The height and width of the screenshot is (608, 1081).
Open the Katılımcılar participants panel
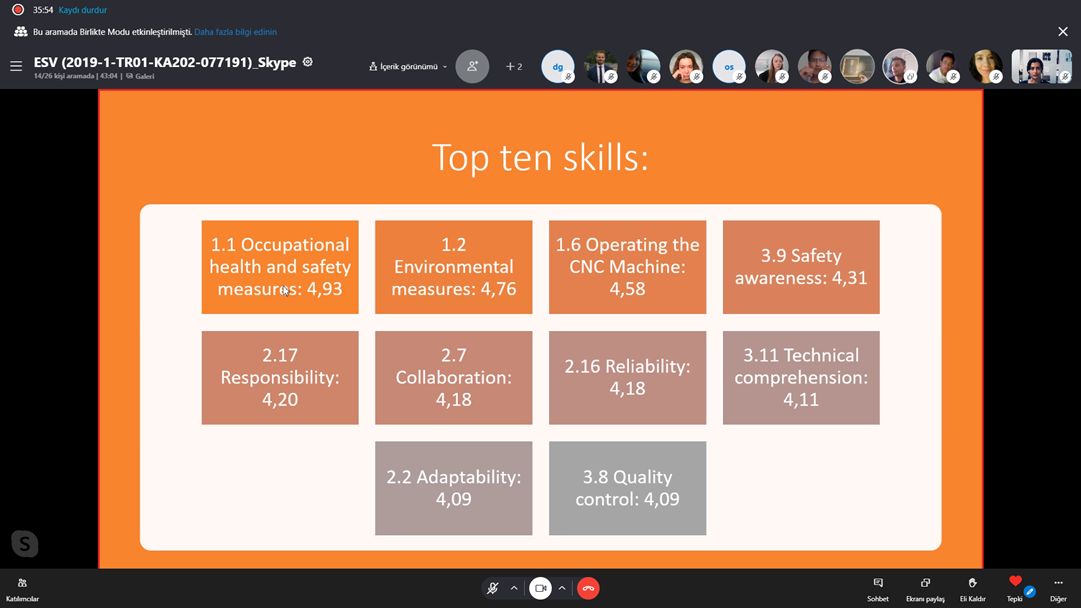point(22,588)
